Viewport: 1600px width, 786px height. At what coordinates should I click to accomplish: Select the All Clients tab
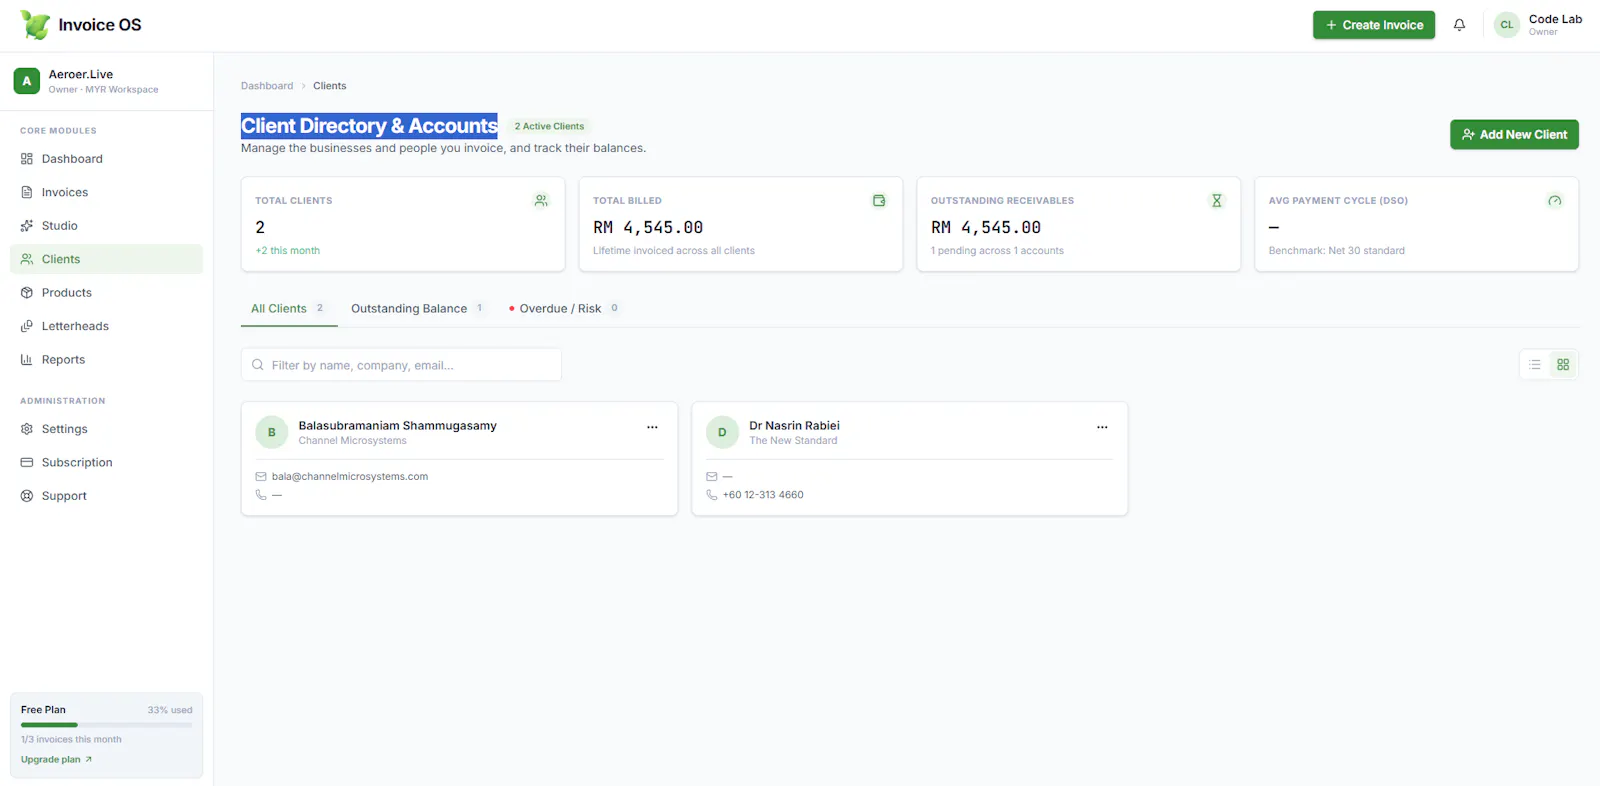click(288, 309)
